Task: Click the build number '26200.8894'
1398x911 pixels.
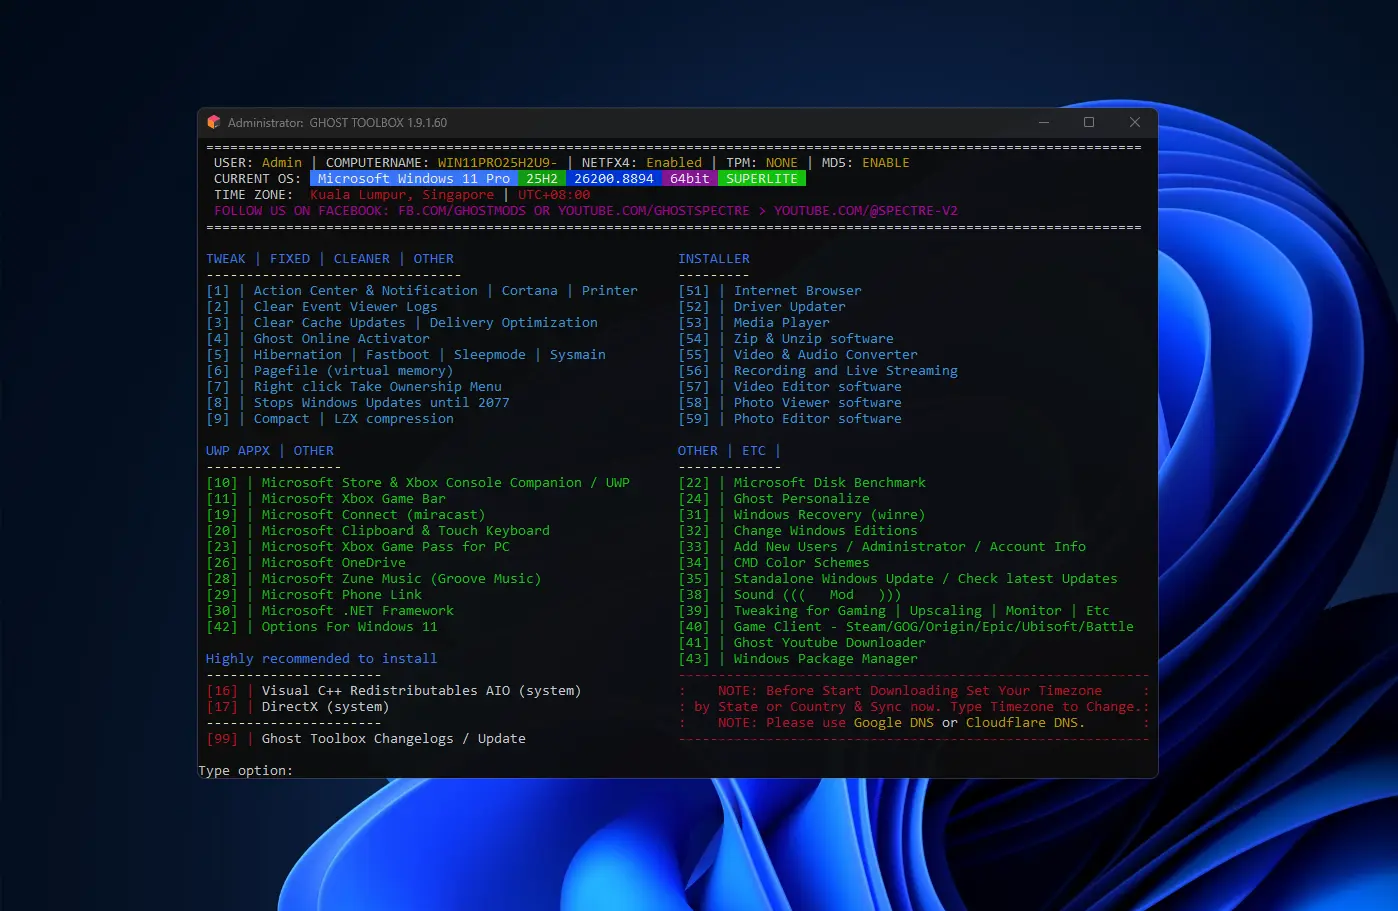Action: (614, 179)
